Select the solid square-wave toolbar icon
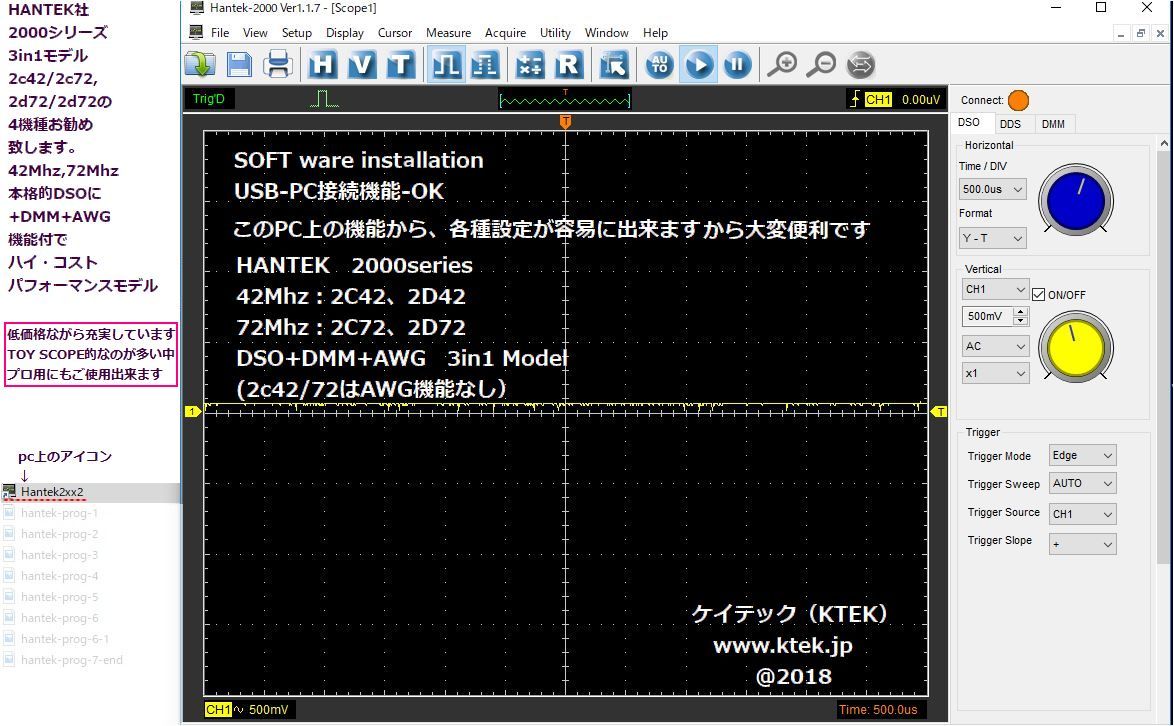This screenshot has width=1174, height=726. [x=446, y=64]
